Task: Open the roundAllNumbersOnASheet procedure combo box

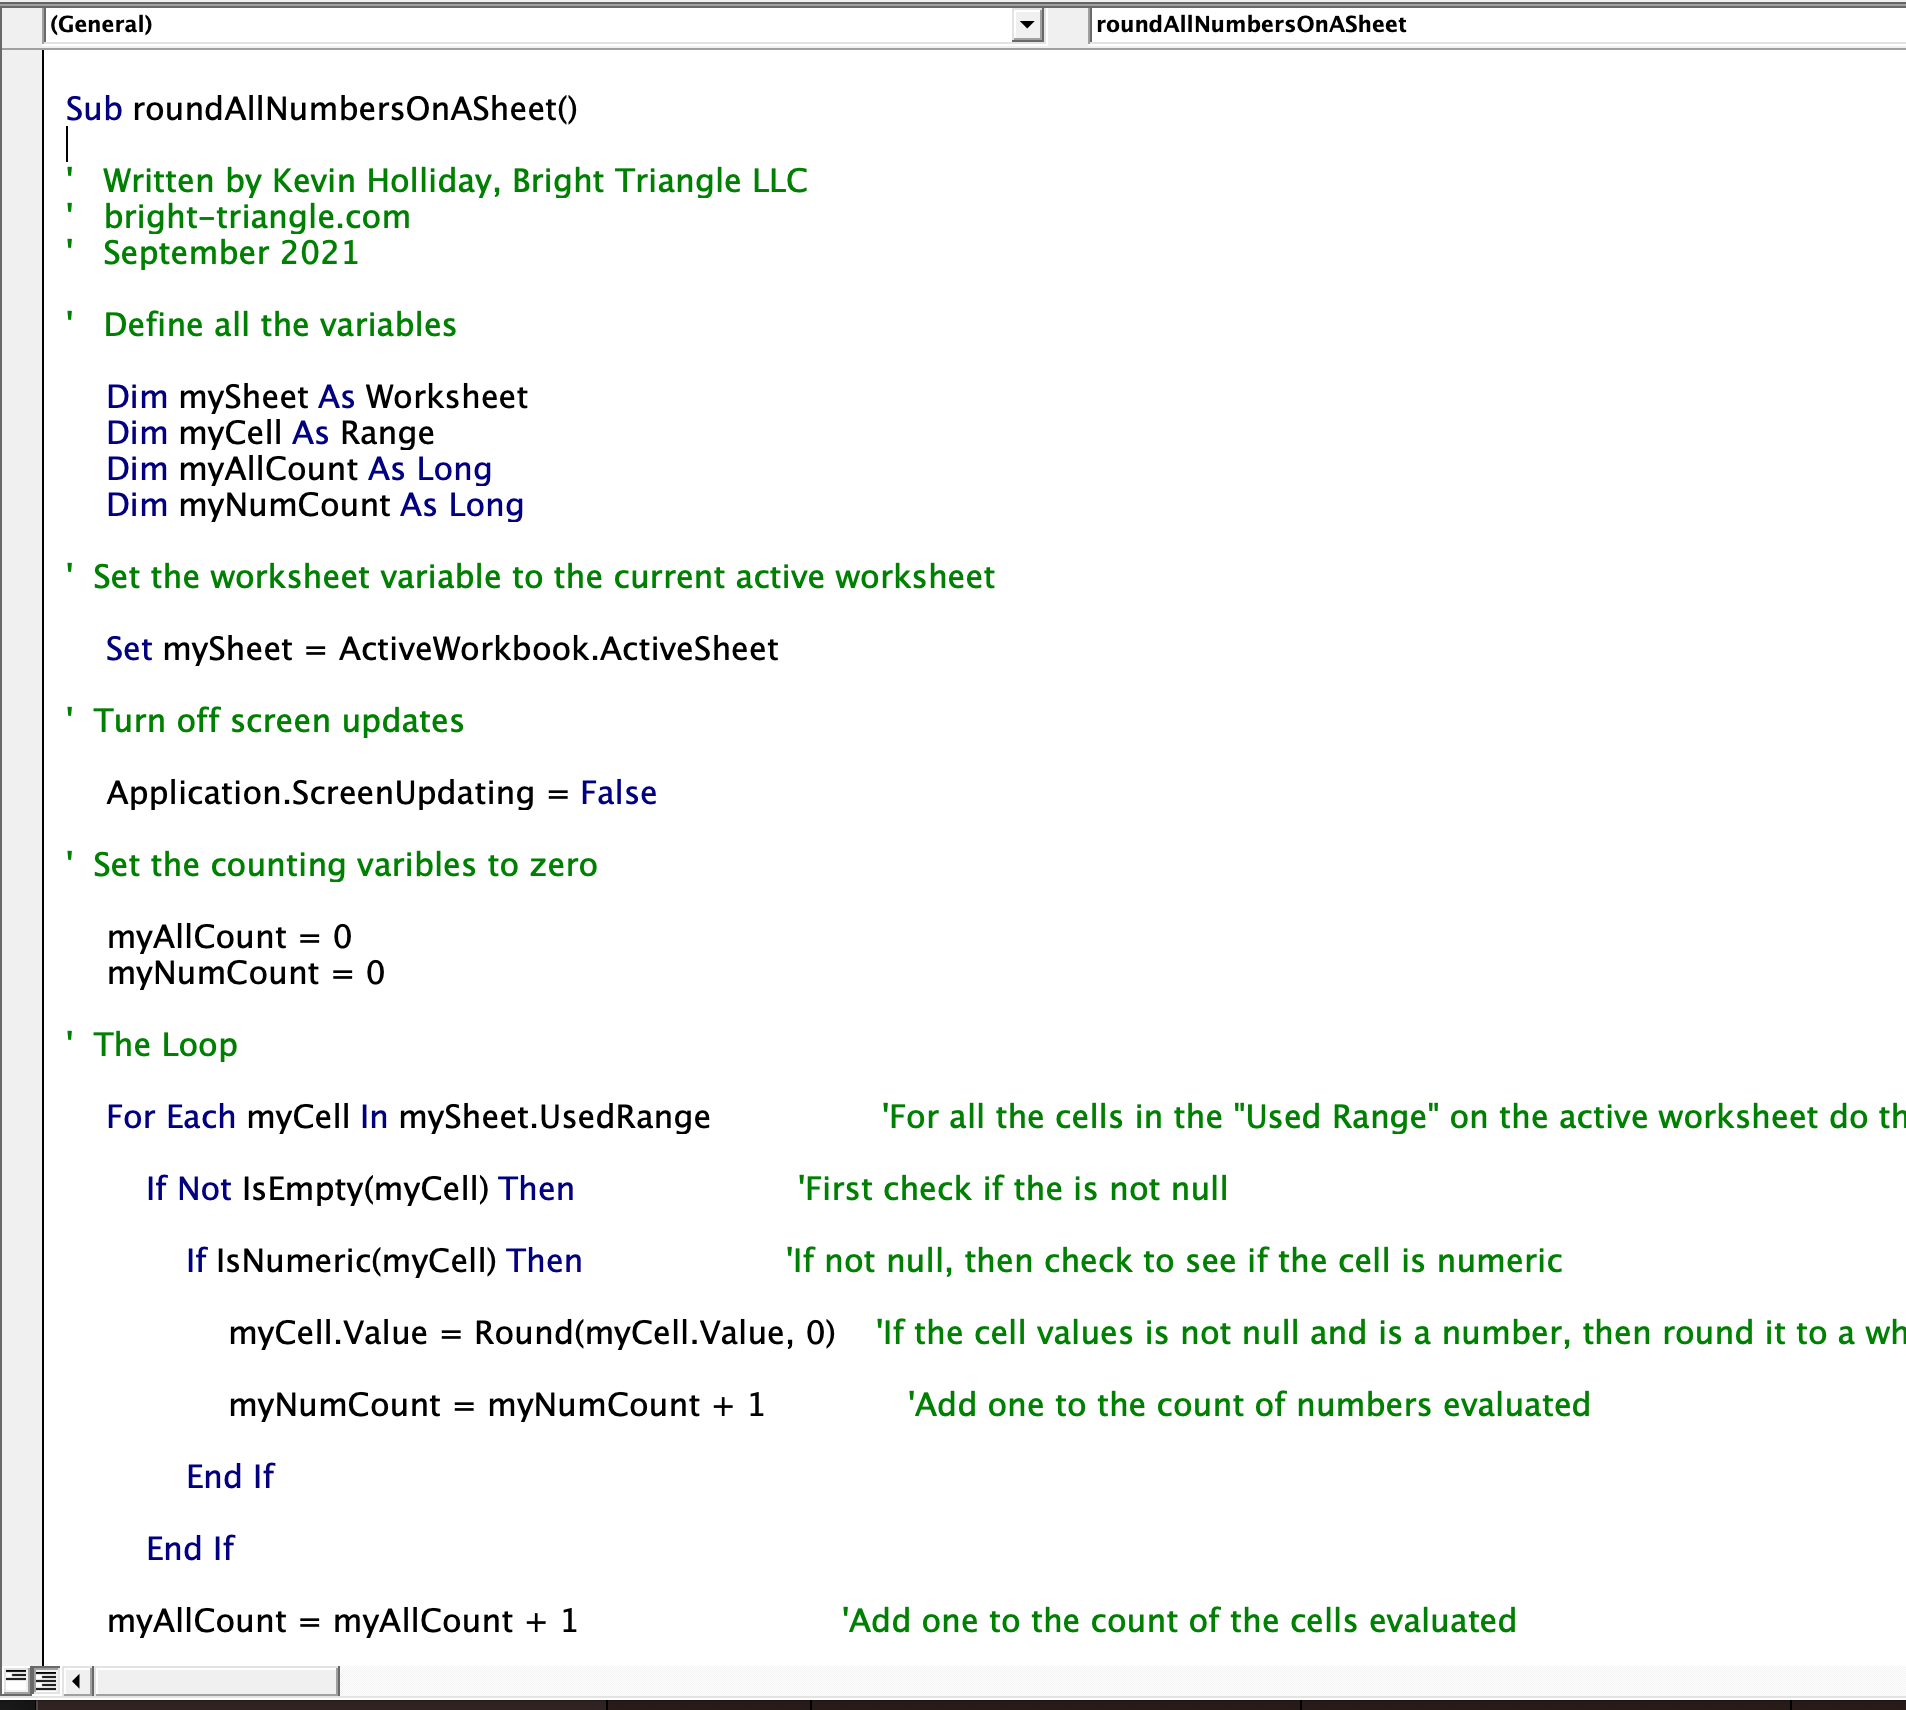Action: click(x=1497, y=24)
